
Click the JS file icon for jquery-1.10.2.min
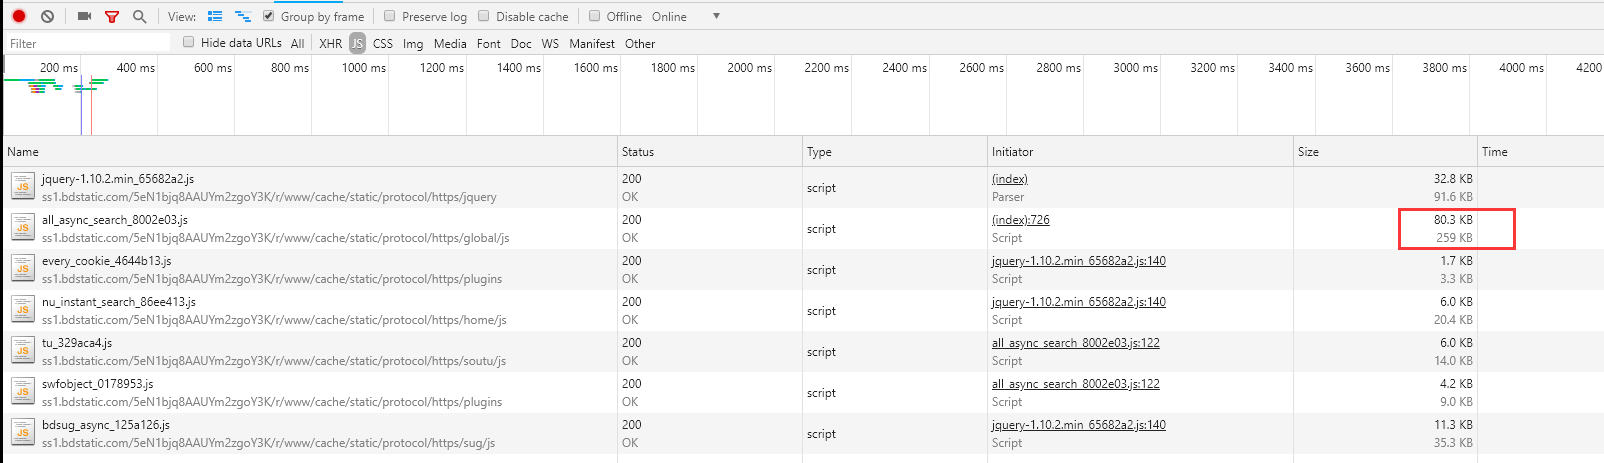[x=22, y=187]
